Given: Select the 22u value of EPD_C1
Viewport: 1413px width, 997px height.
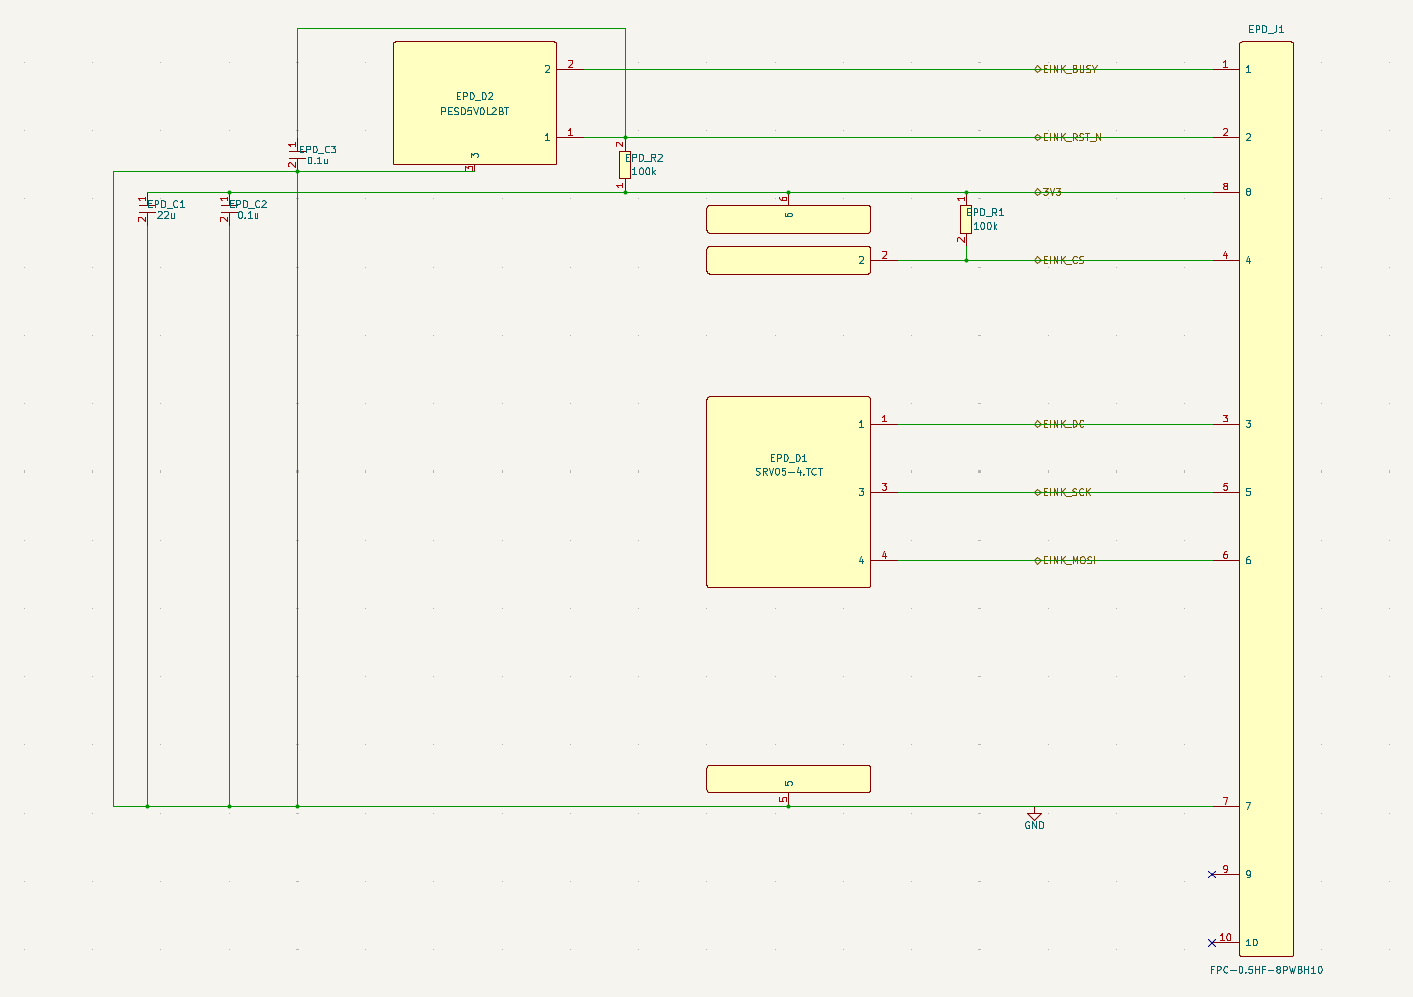Looking at the screenshot, I should click(166, 216).
